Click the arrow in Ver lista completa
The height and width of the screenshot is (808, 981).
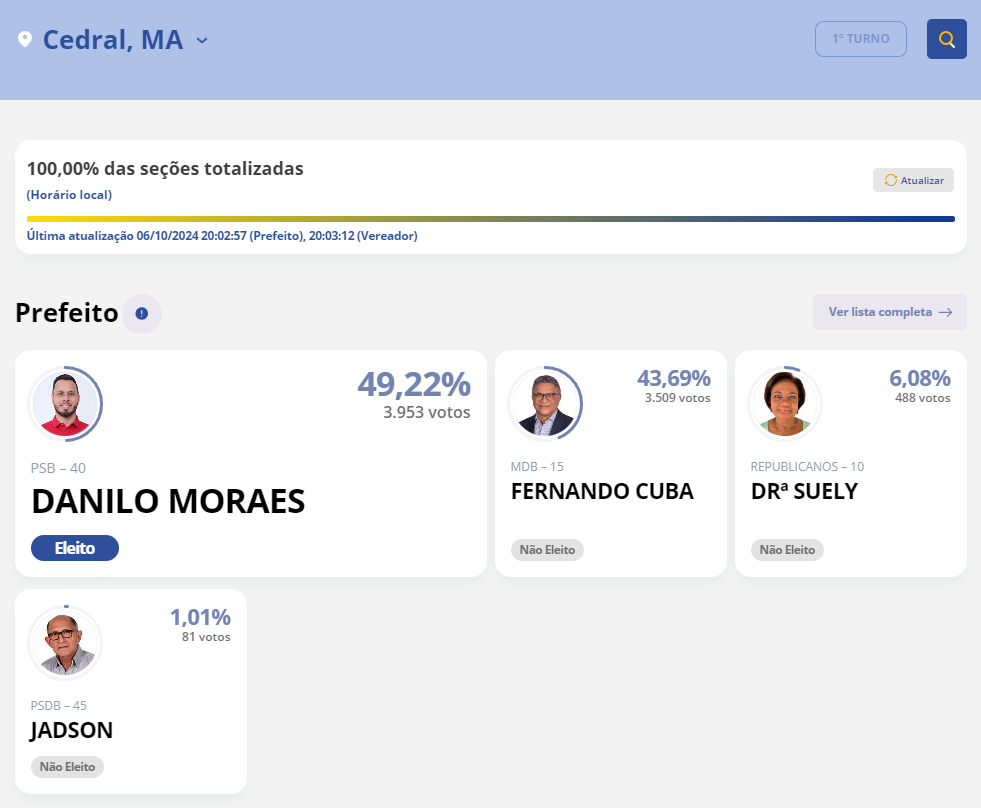click(x=945, y=312)
